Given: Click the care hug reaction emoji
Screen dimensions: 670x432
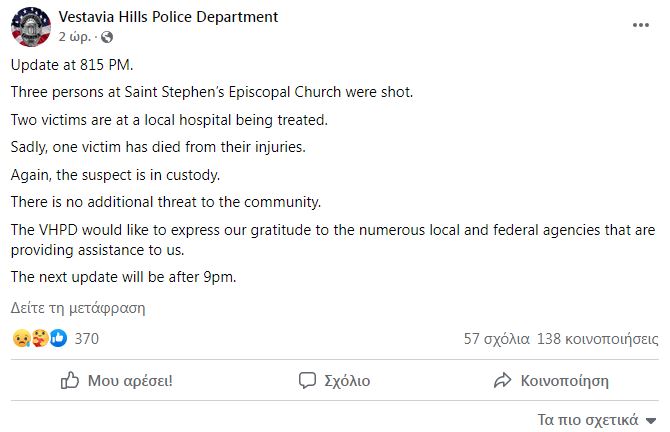Looking at the screenshot, I should [x=40, y=338].
